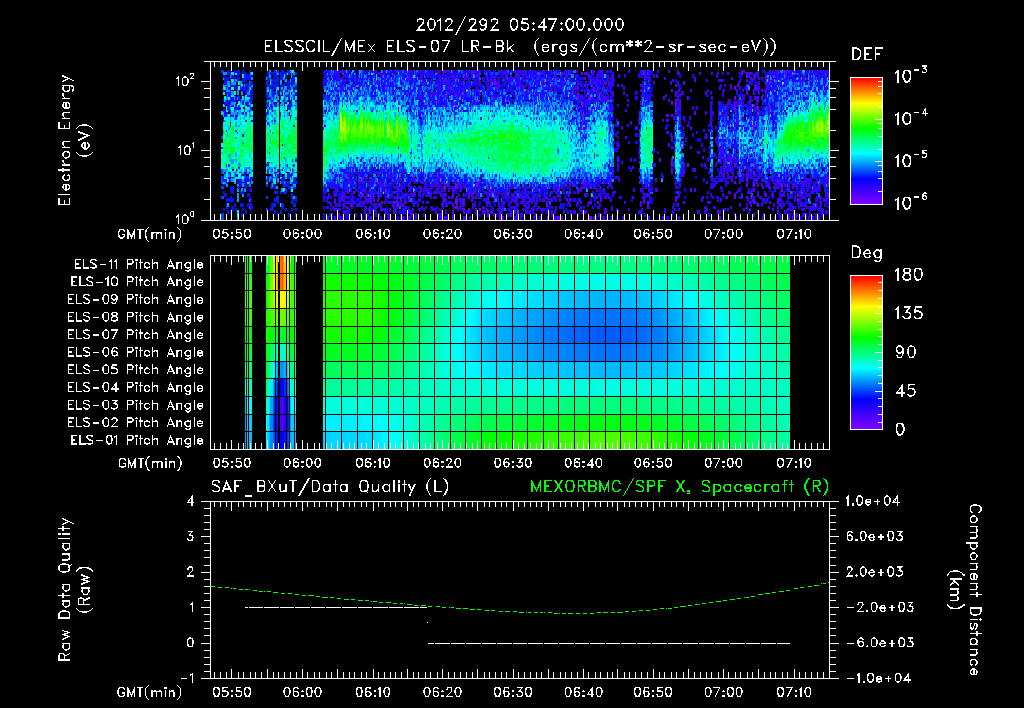
Task: Click the SAF_BXuT/Data Quality (L) legend
Action: (330, 487)
